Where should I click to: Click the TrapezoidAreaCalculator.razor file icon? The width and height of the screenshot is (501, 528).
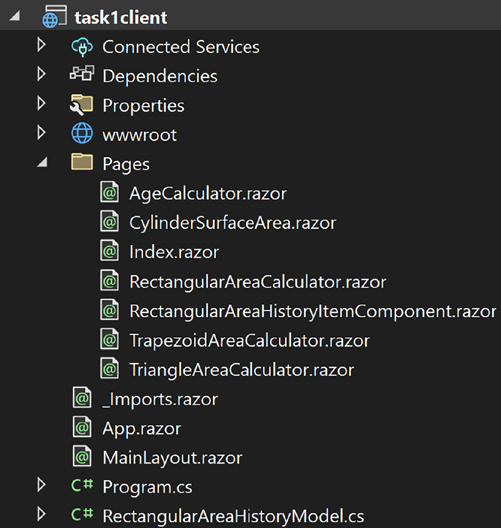coord(109,339)
